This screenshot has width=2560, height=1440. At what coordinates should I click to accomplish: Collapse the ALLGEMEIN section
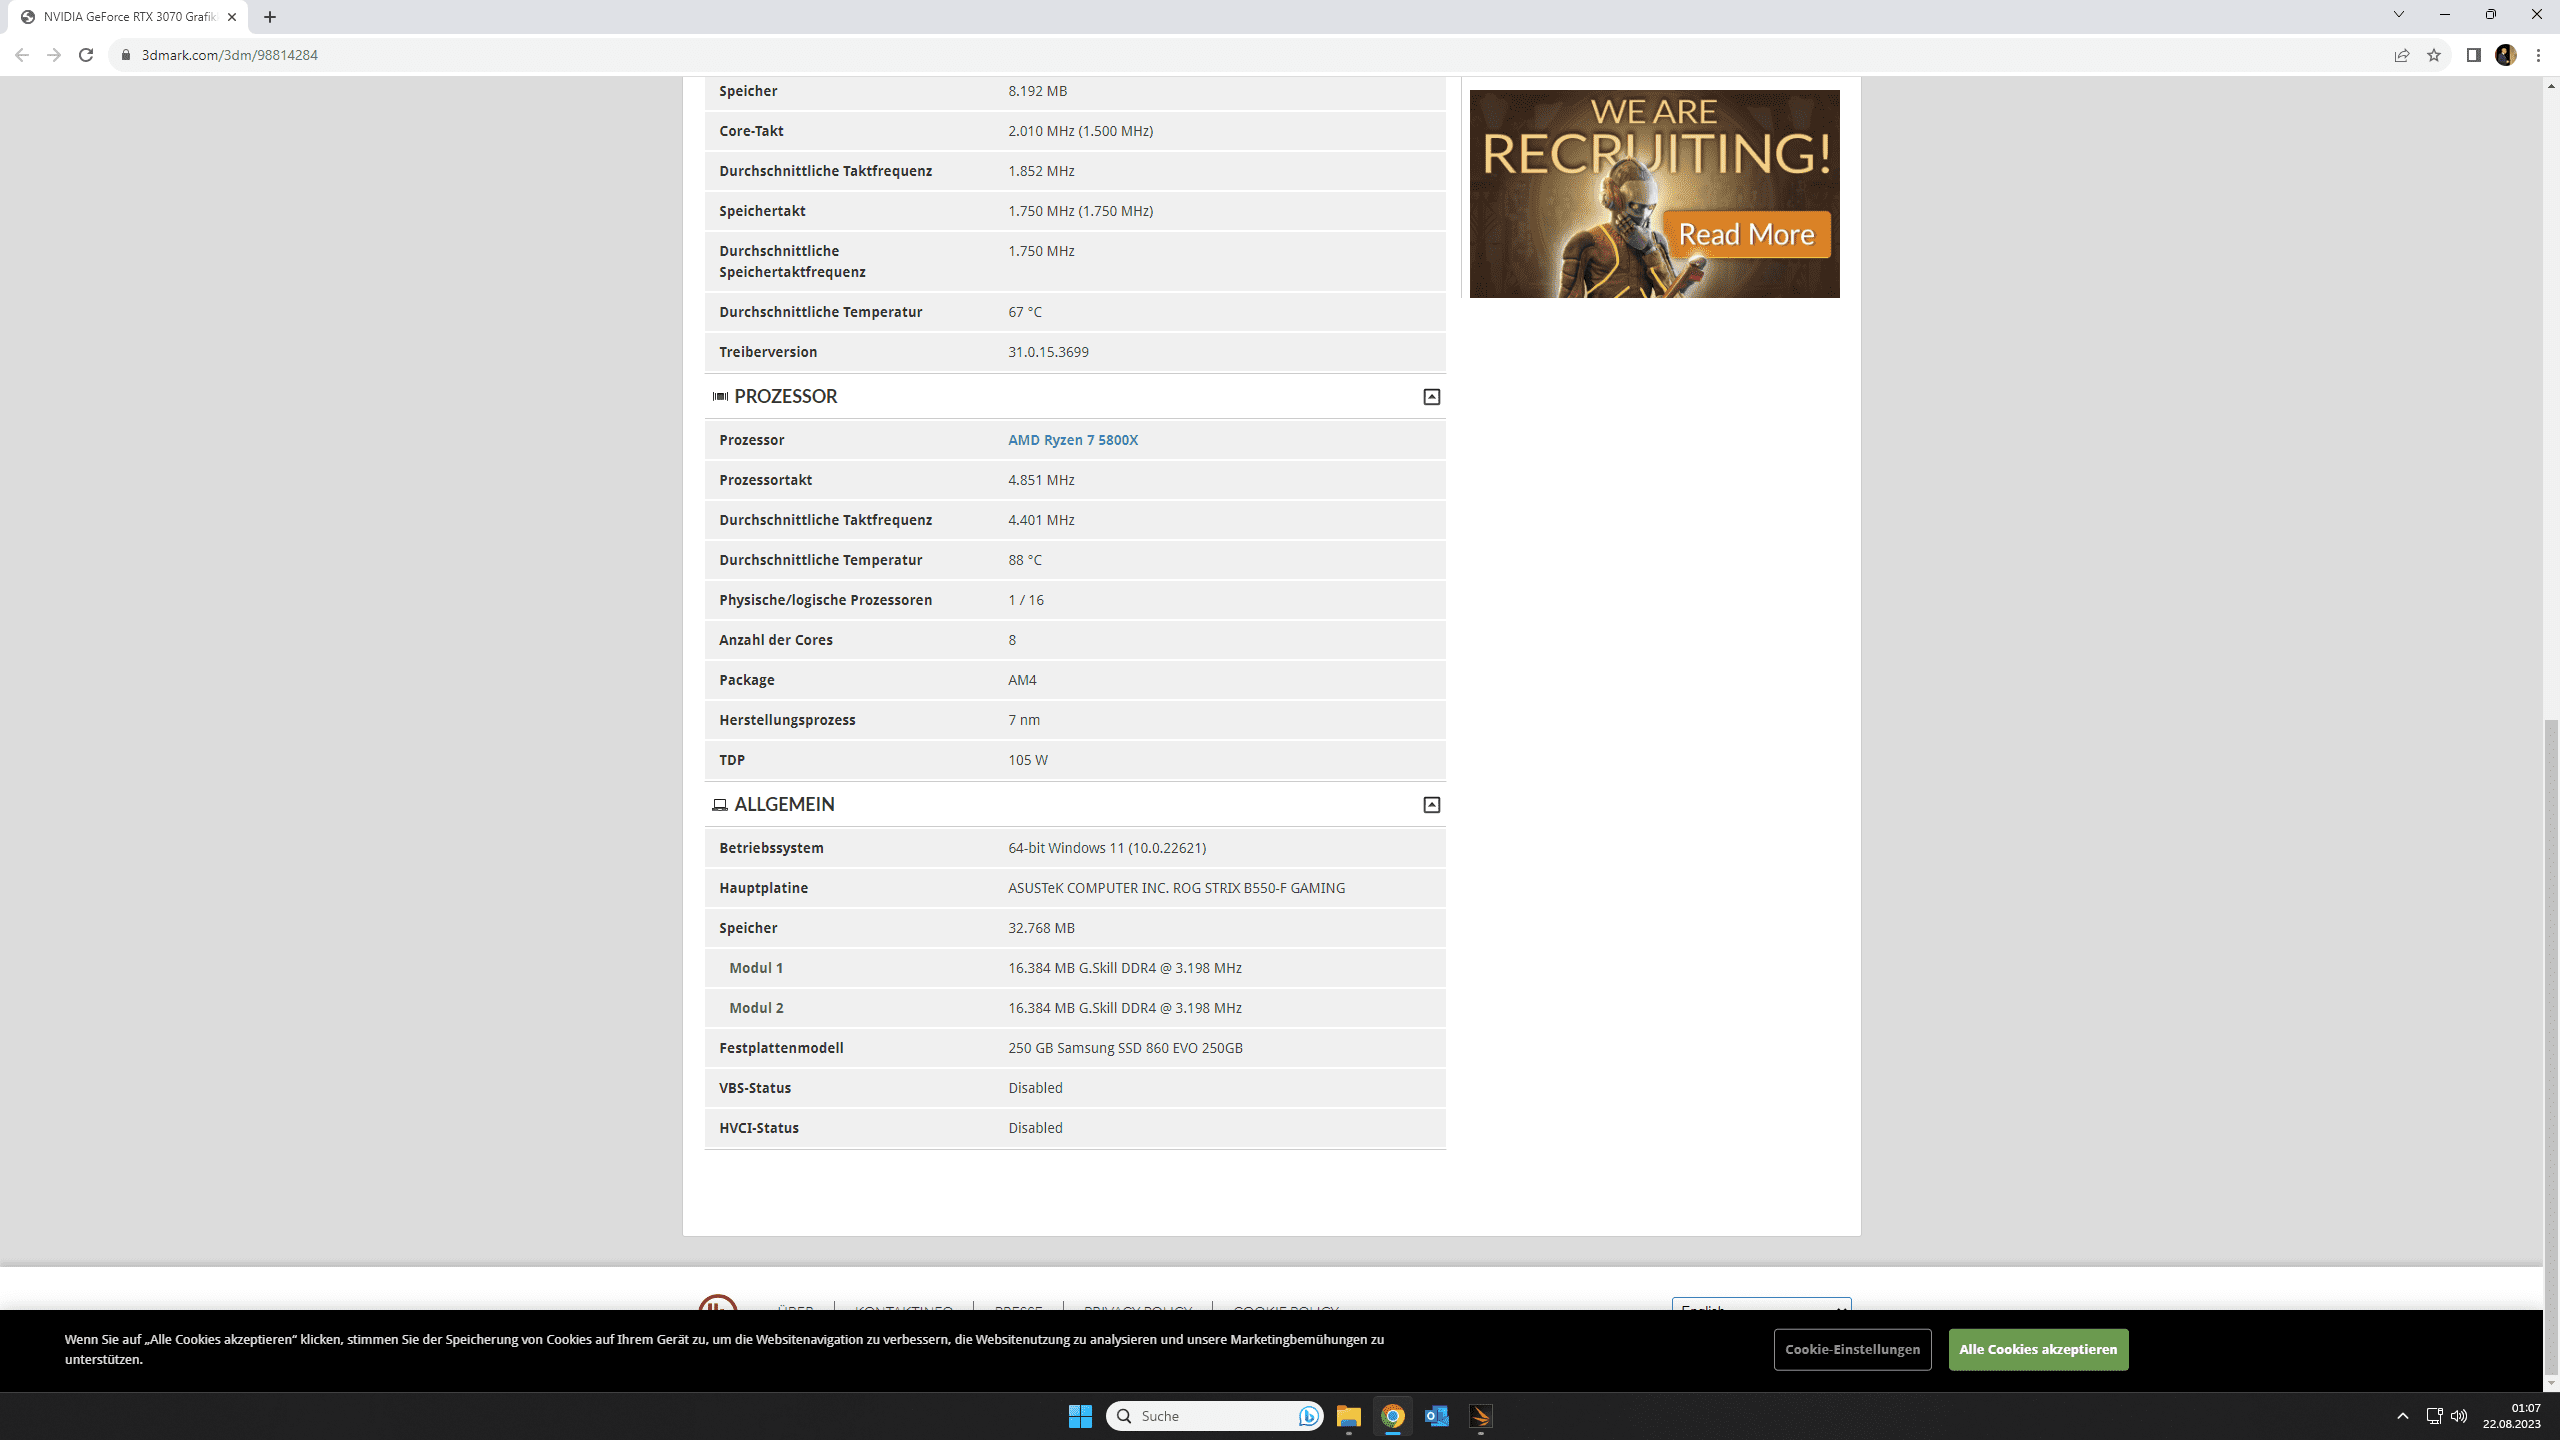tap(1431, 805)
